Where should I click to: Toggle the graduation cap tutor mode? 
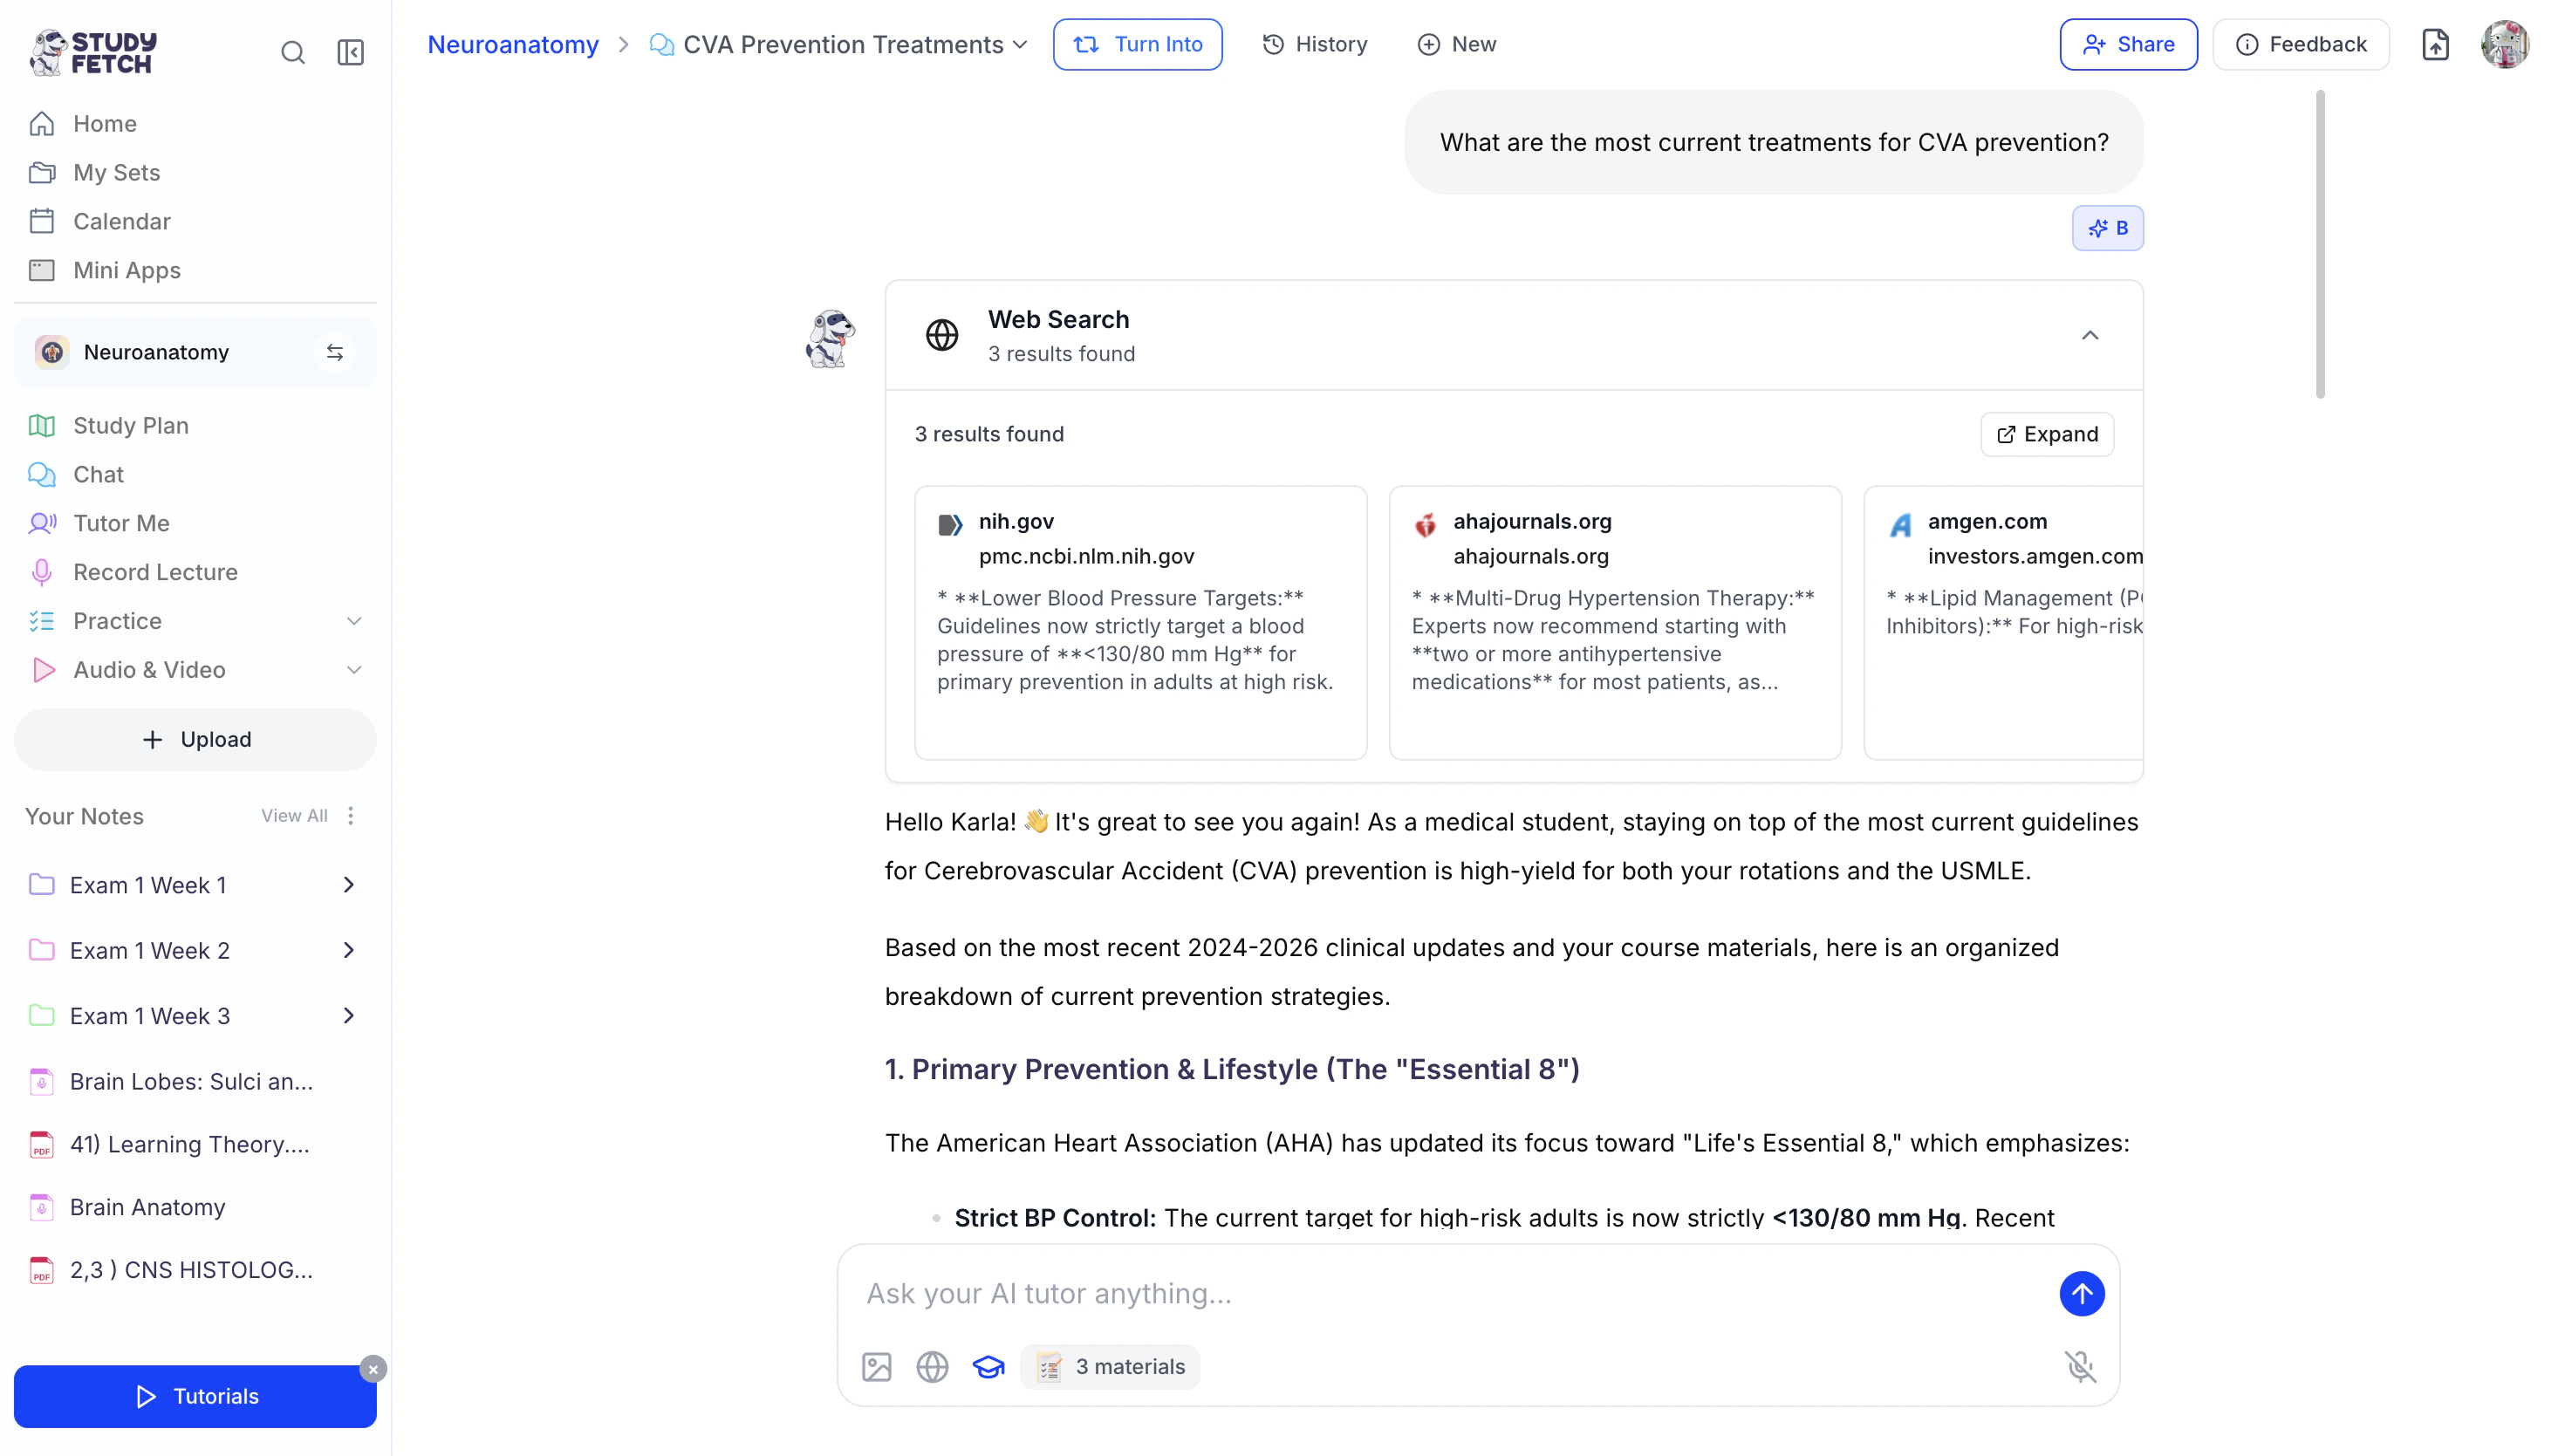coord(988,1366)
